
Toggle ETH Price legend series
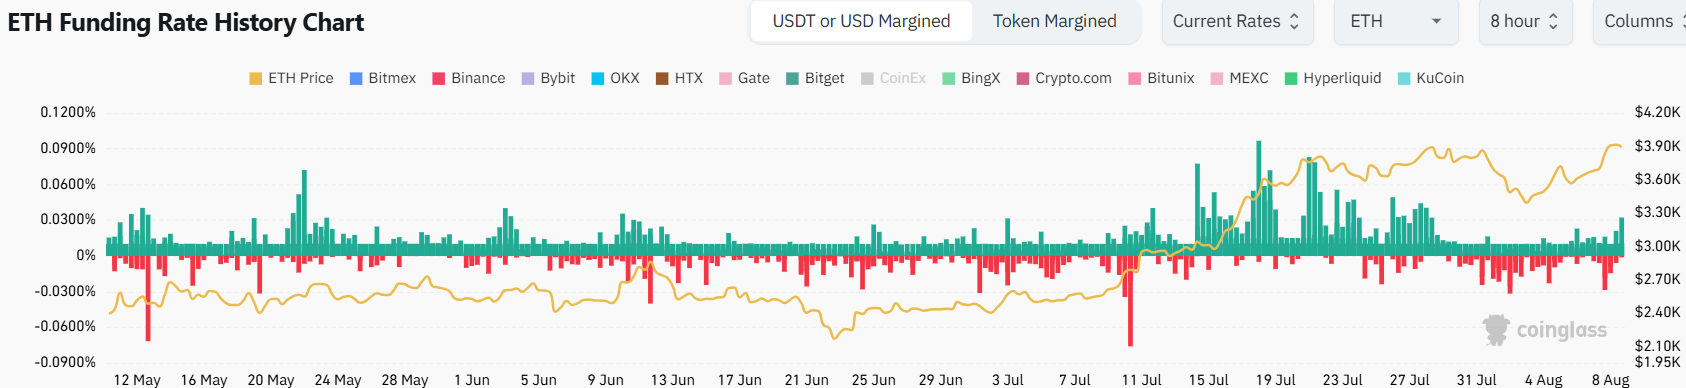[291, 78]
